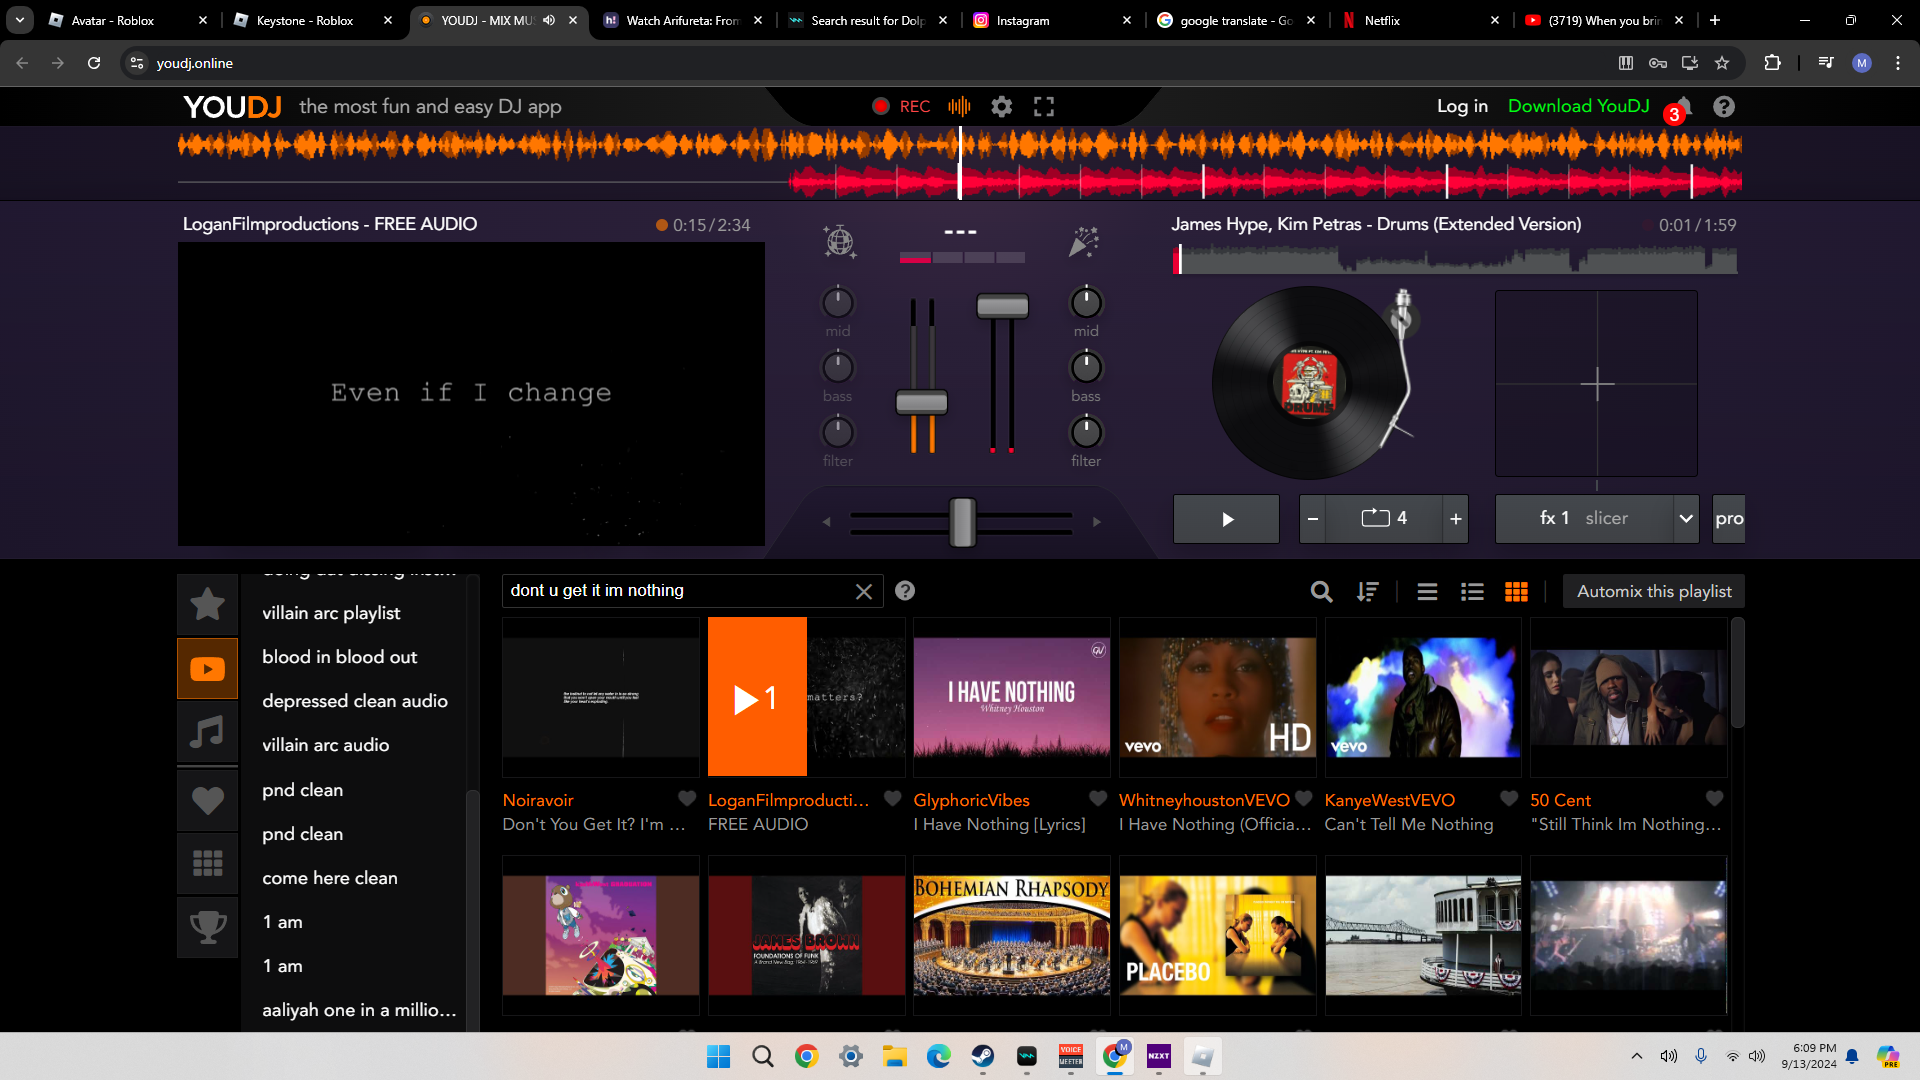
Task: Increase the loop length
Action: [1456, 519]
